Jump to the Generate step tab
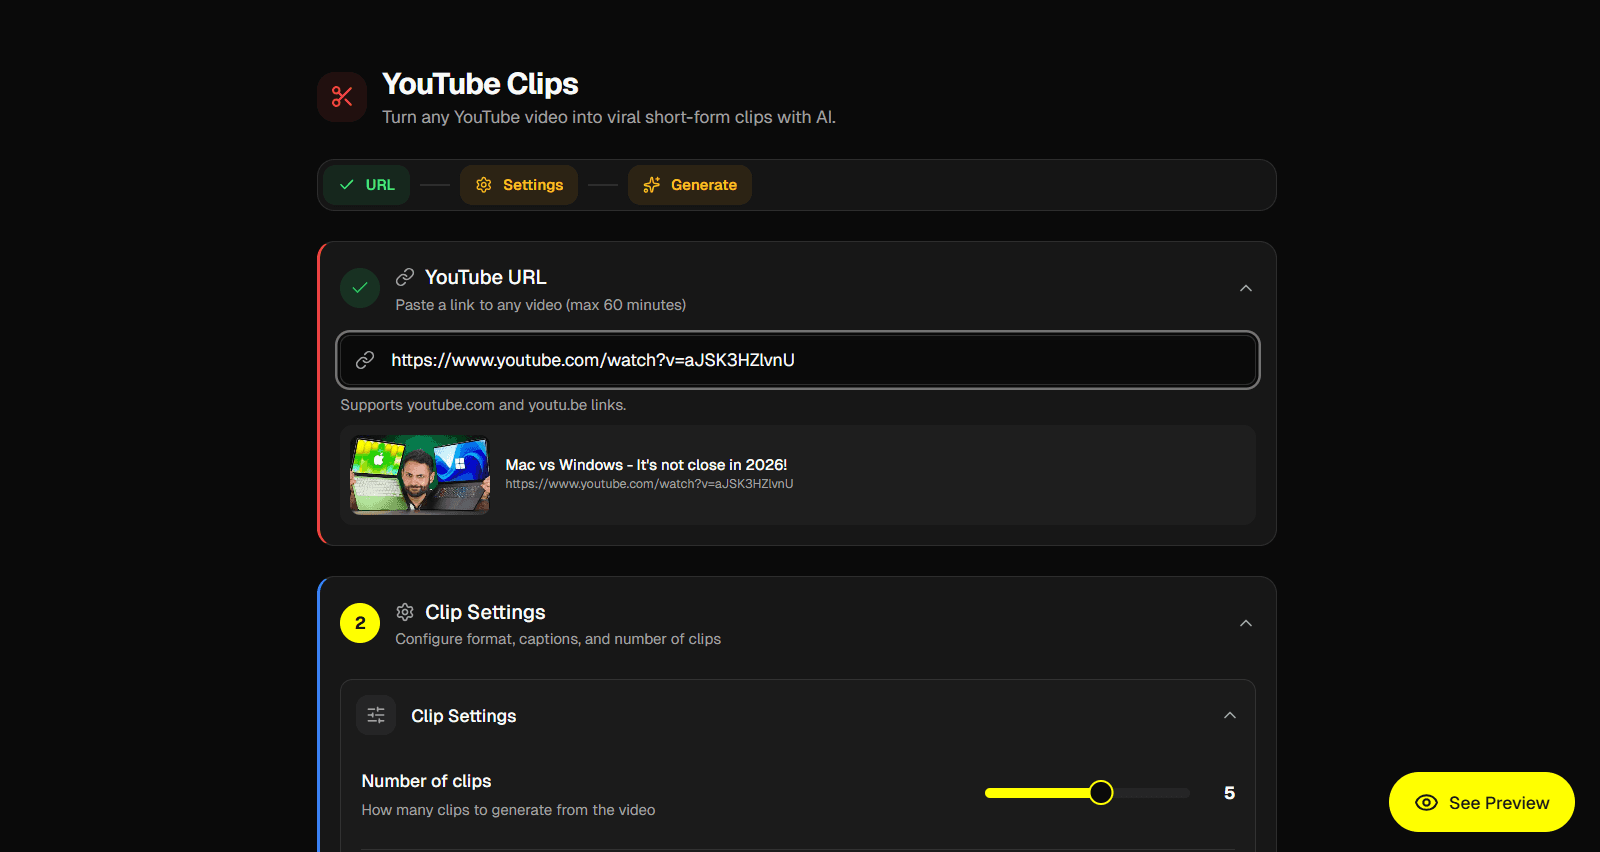 tap(690, 185)
